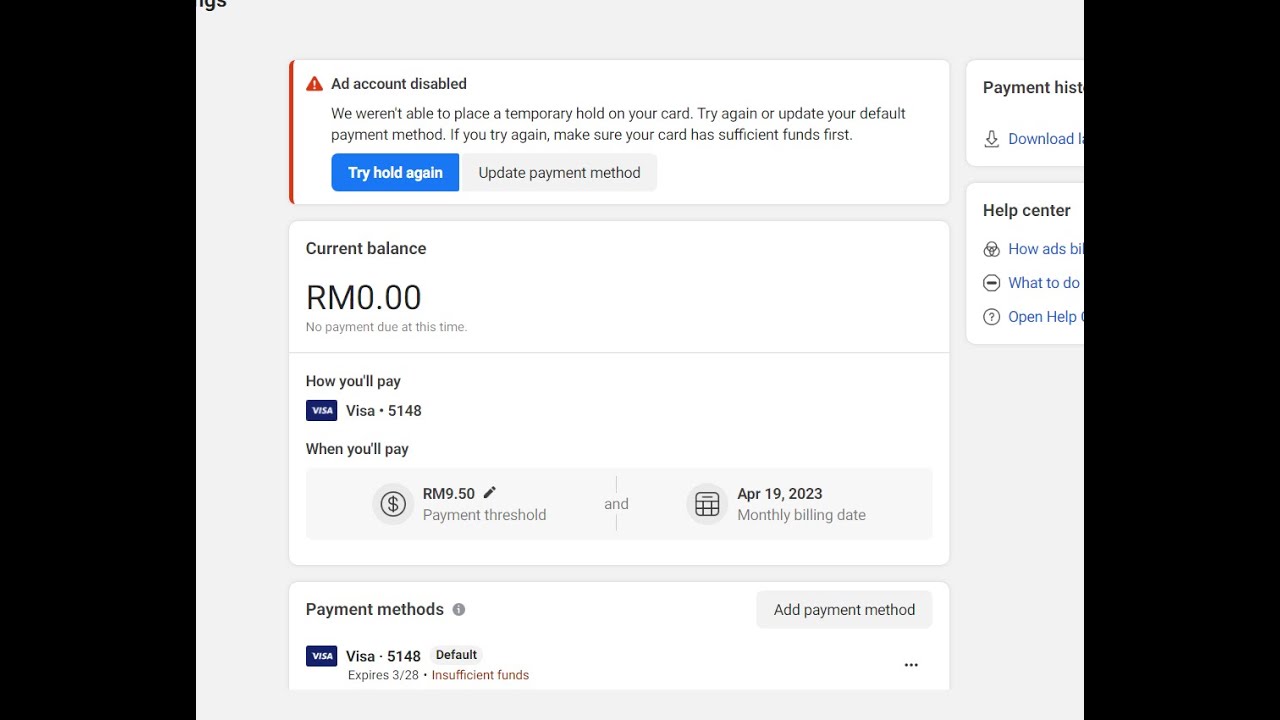This screenshot has height=720, width=1280.
Task: Click the red warning triangle icon
Action: coord(314,84)
